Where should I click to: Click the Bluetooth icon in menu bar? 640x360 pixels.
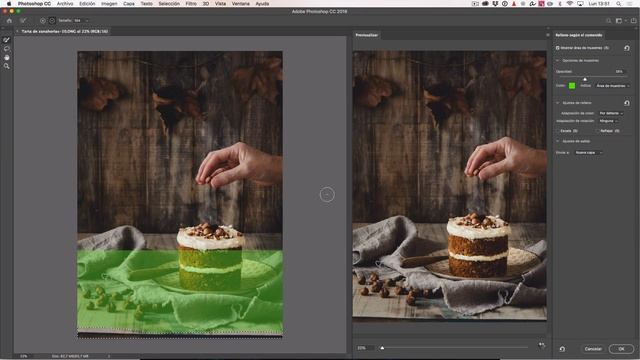pyautogui.click(x=560, y=4)
